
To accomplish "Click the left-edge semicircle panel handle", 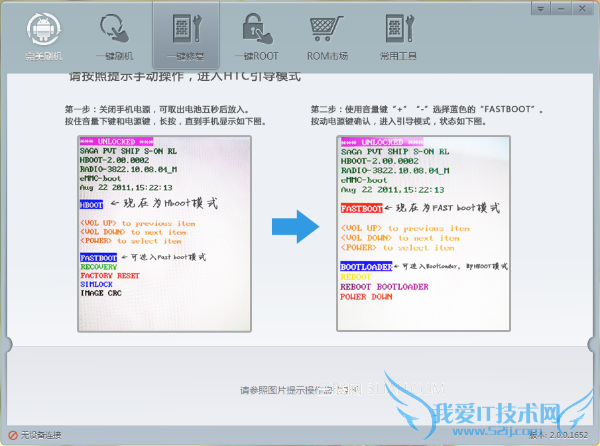I will 8,344.
